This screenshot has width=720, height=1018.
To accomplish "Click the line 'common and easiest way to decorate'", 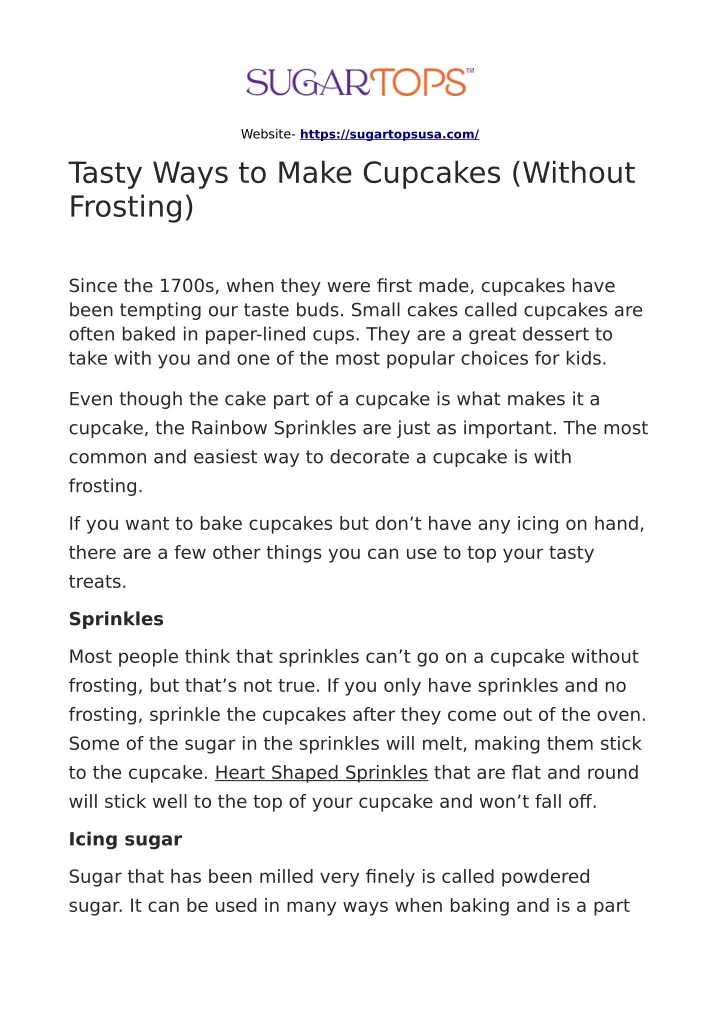I will click(320, 457).
